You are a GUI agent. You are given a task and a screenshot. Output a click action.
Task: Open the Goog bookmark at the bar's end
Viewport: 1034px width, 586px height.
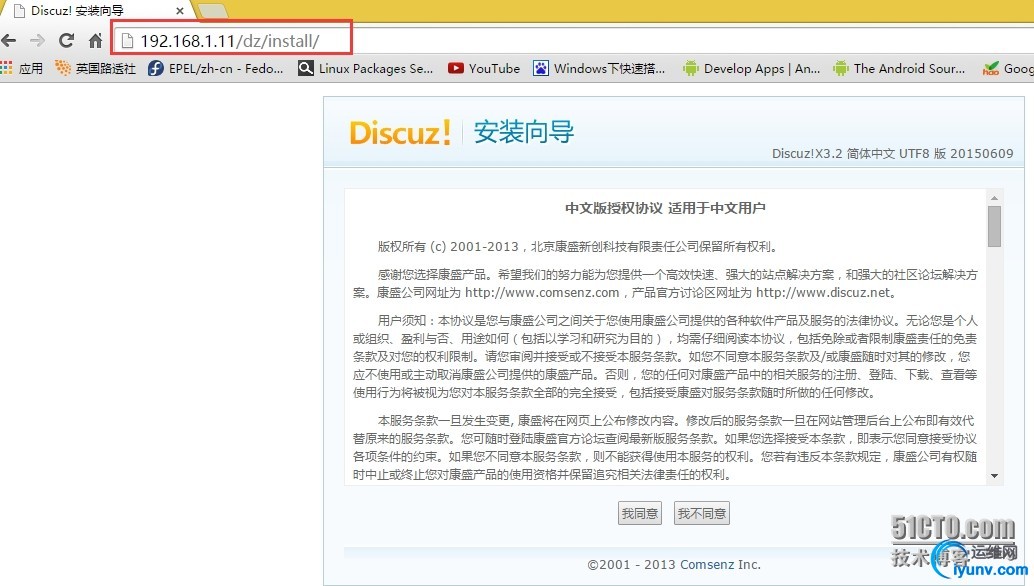(x=1008, y=68)
